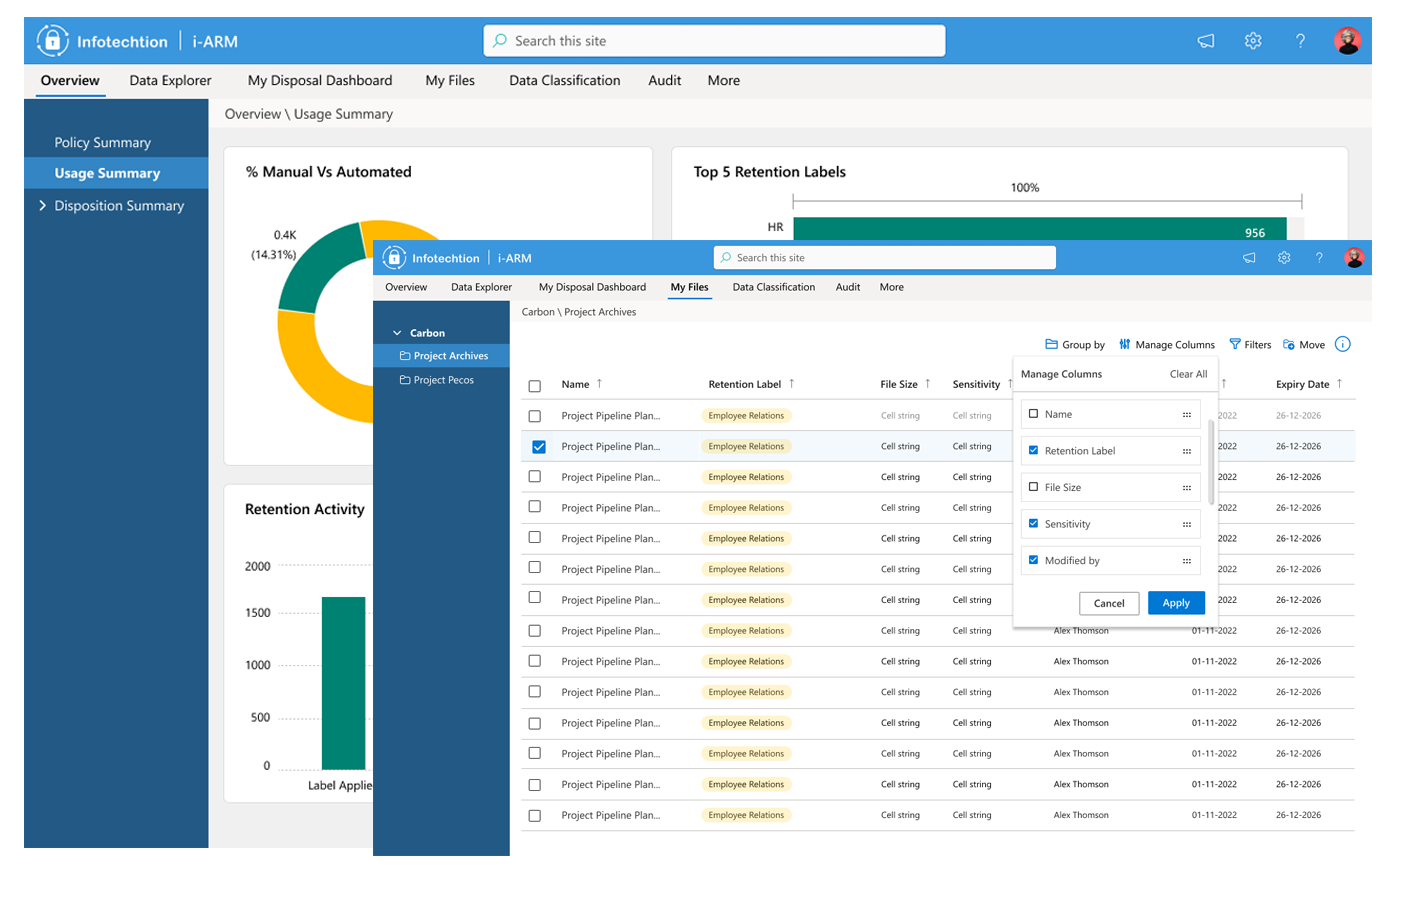Screen dimensions: 1405x917
Task: Sort by the File Size column arrow
Action: click(x=927, y=383)
